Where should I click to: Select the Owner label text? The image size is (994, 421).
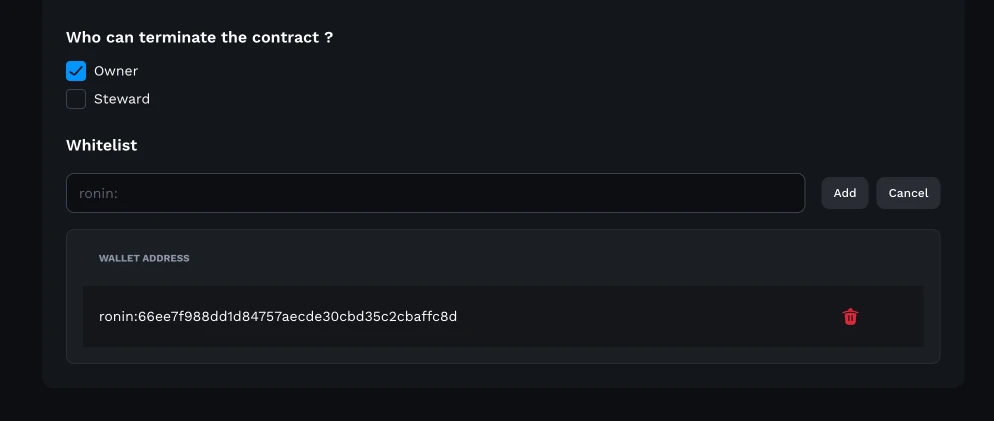(115, 71)
